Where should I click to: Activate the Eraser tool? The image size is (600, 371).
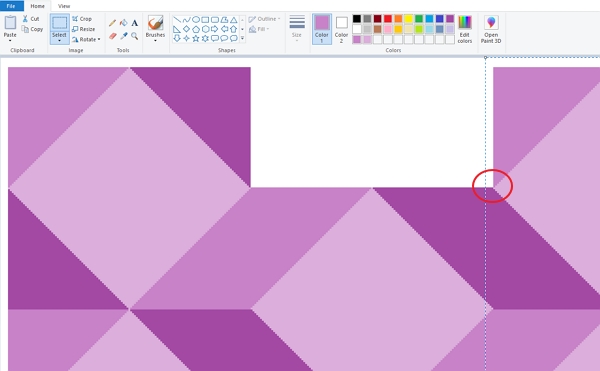point(112,36)
